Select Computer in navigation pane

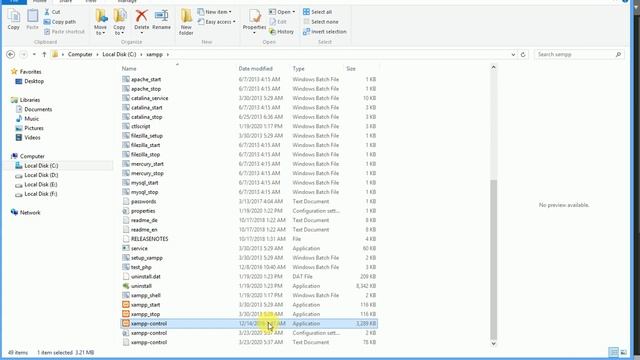click(x=28, y=156)
